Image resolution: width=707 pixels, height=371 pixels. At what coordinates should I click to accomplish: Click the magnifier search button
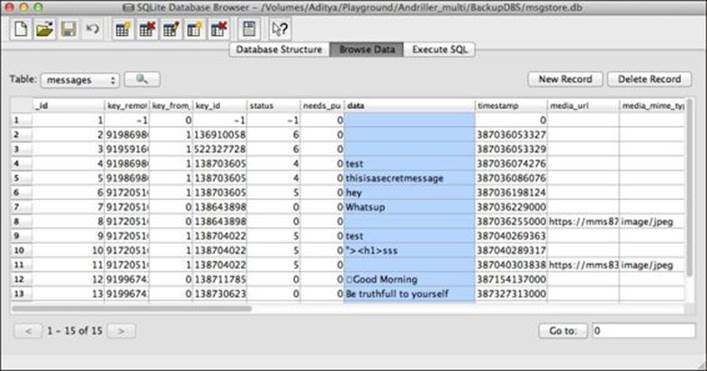(142, 79)
